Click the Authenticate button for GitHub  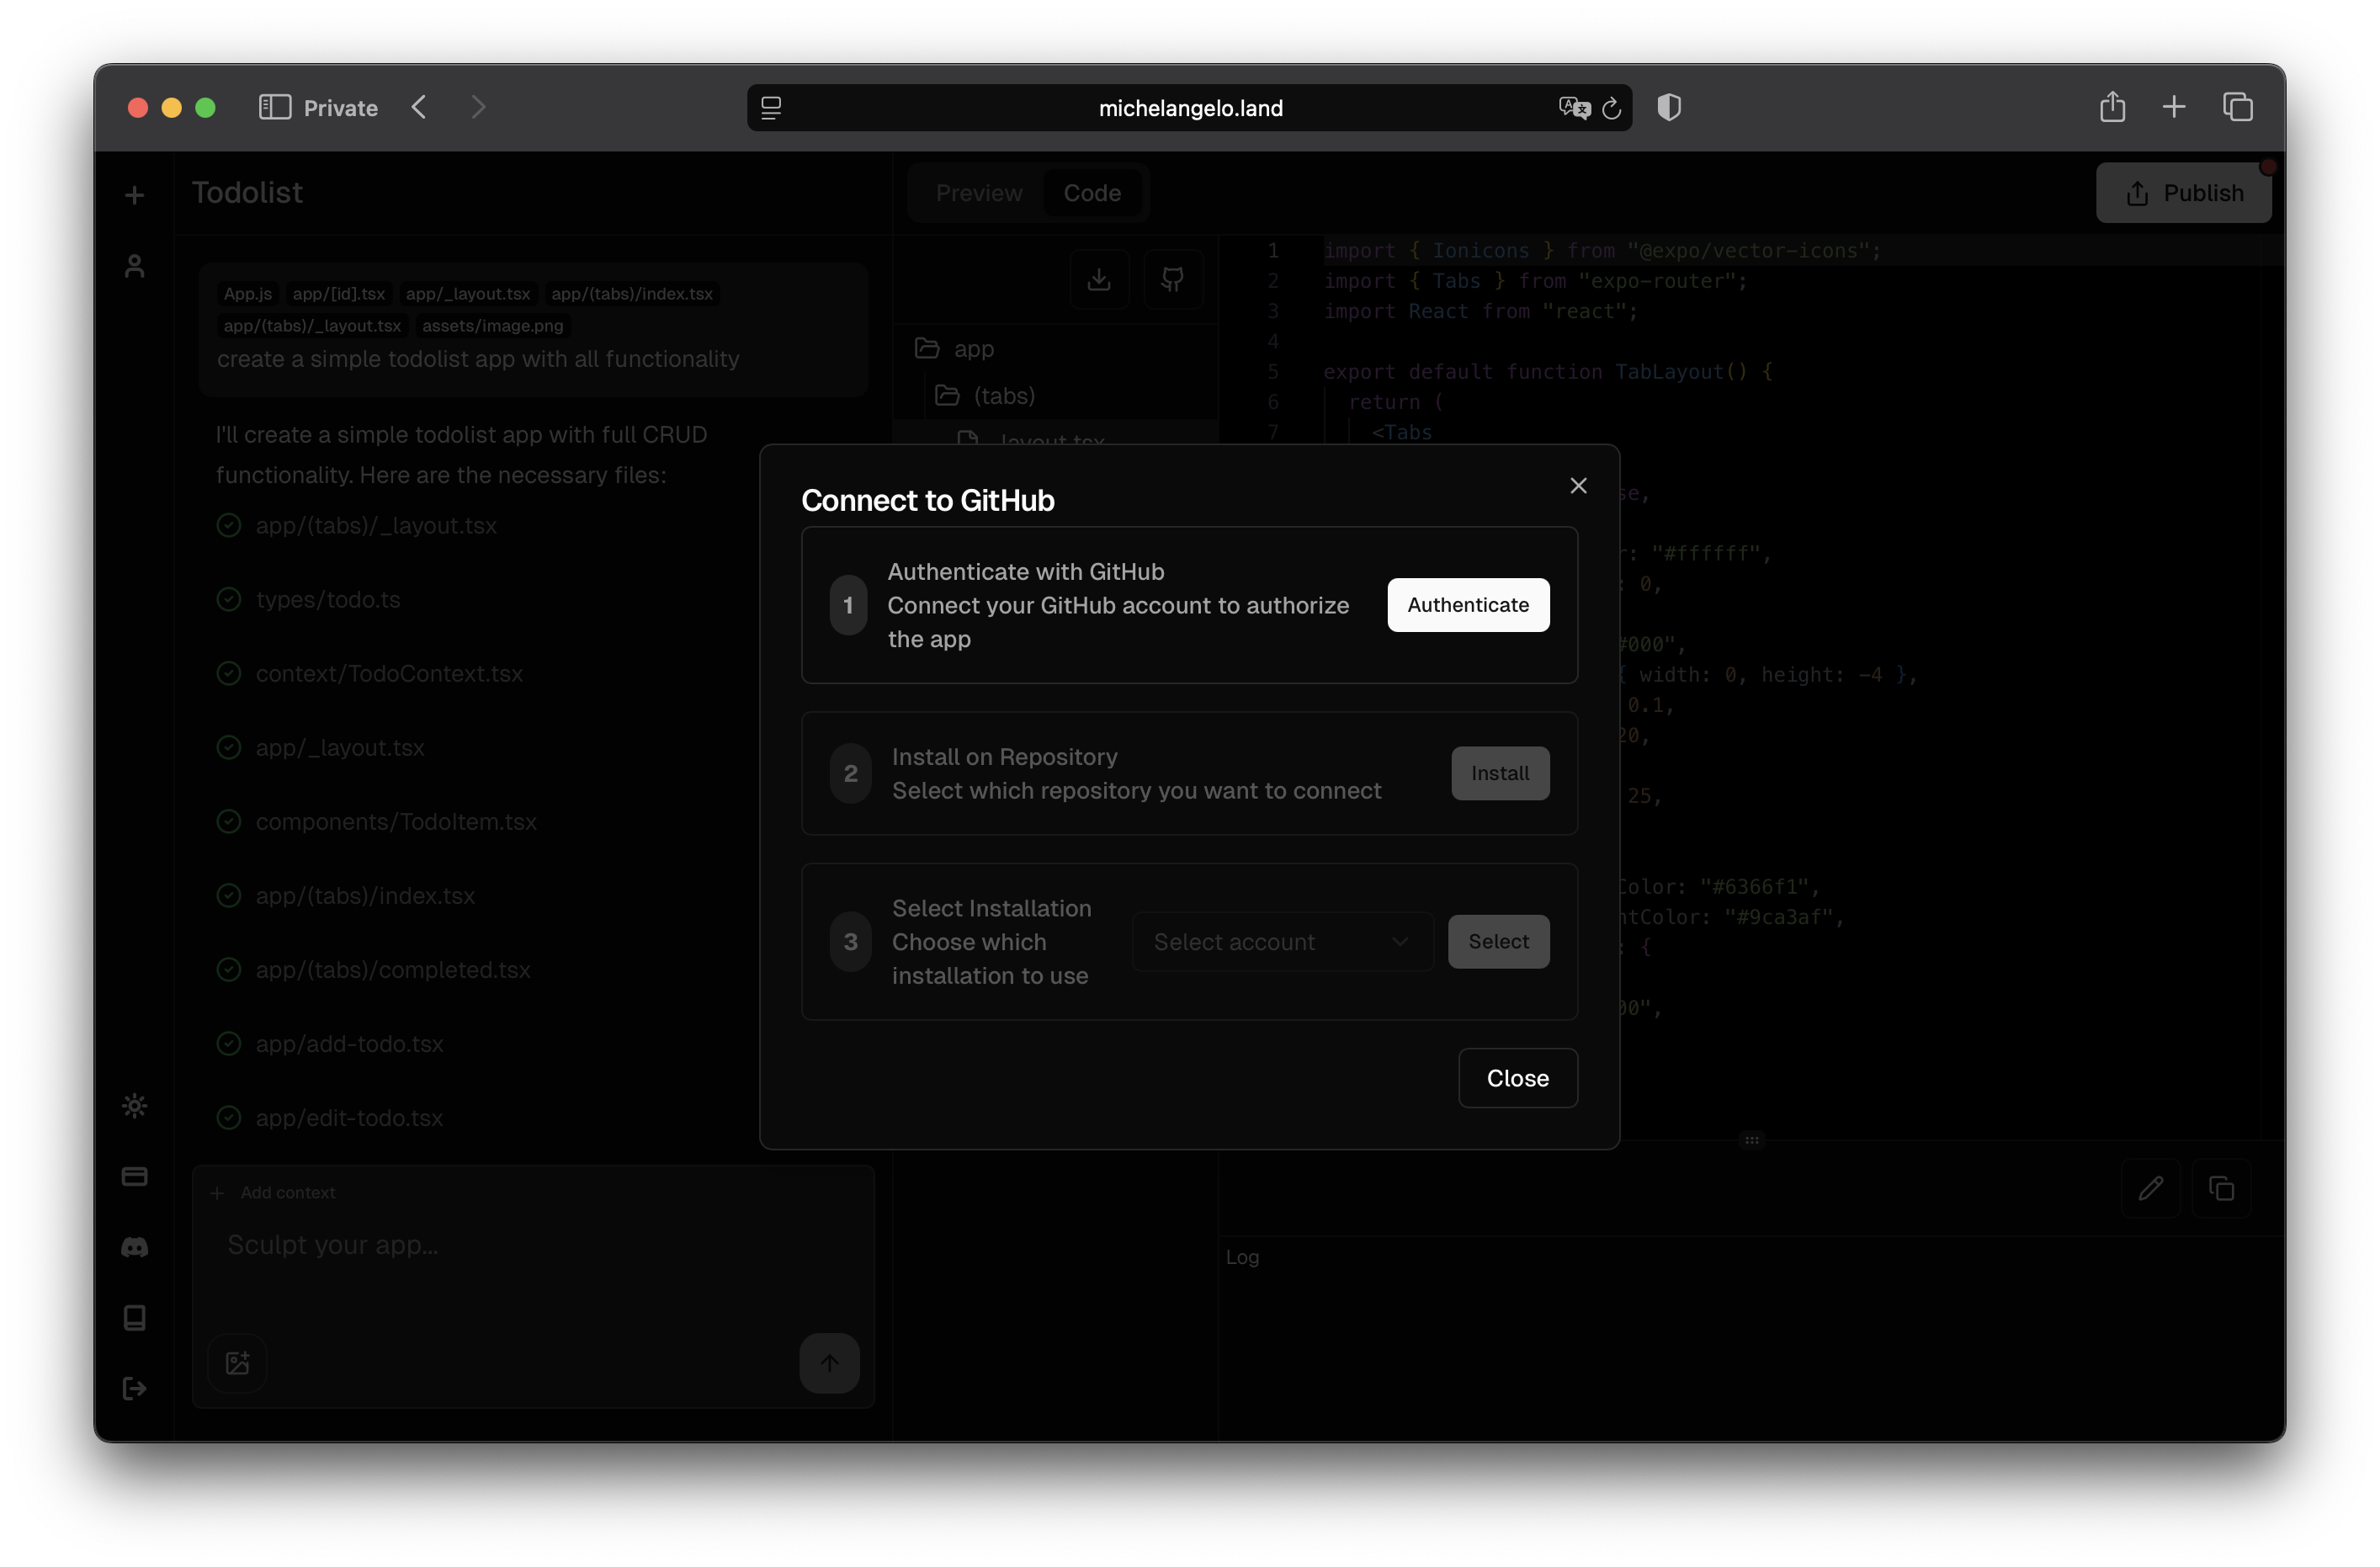click(x=1467, y=605)
